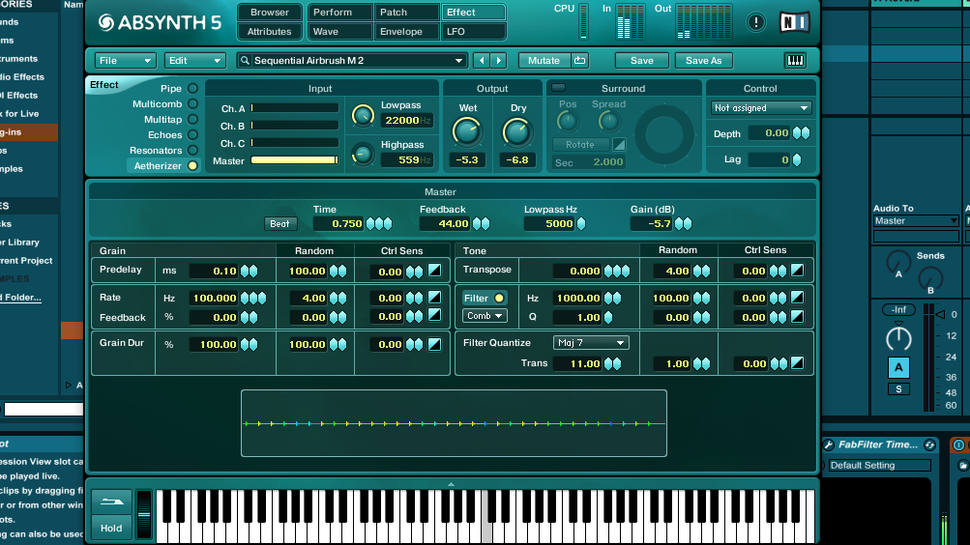The height and width of the screenshot is (545, 970).
Task: Open the Browser tab
Action: tap(269, 12)
